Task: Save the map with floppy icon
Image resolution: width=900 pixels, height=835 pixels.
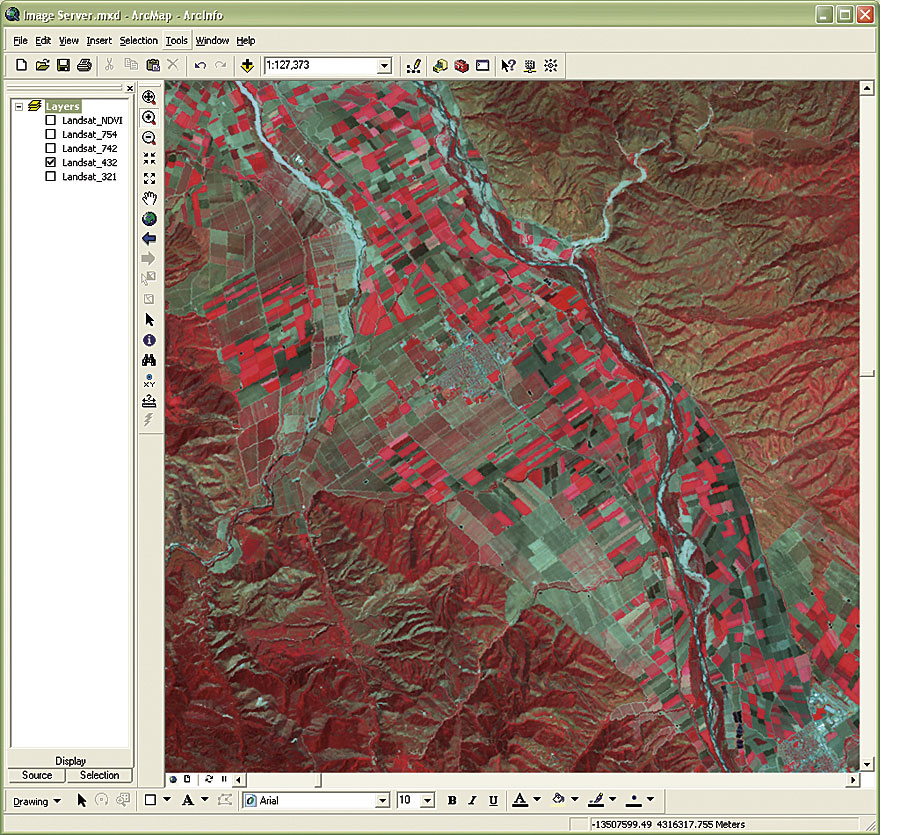Action: tap(63, 65)
